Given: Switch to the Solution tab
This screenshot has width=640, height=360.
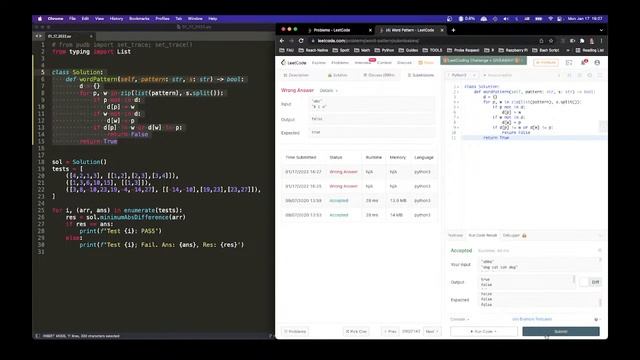Looking at the screenshot, I should (338, 75).
